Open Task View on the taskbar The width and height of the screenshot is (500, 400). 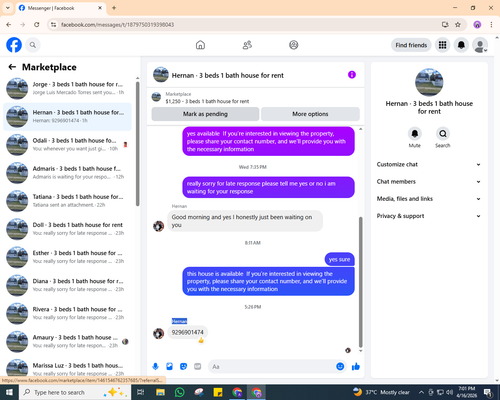pos(141,392)
